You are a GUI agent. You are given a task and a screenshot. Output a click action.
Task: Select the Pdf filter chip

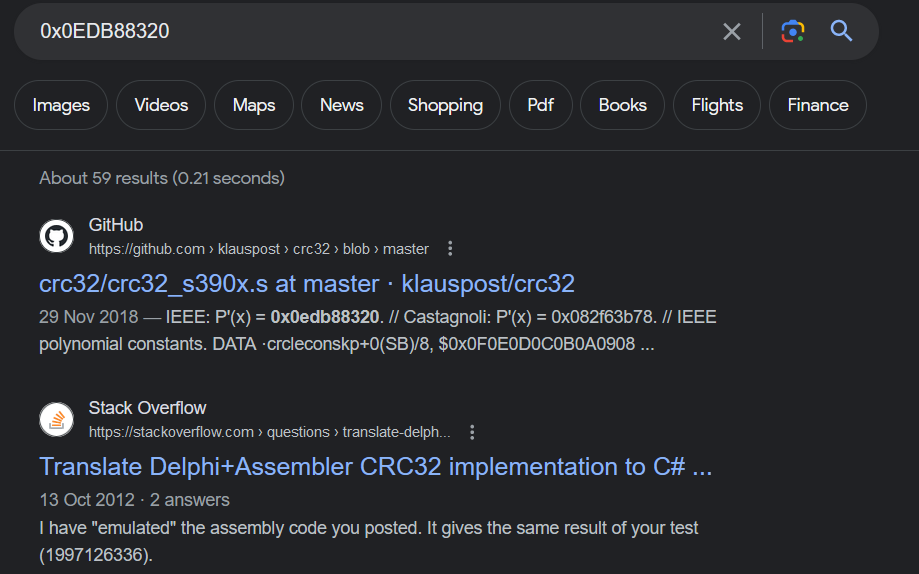541,105
